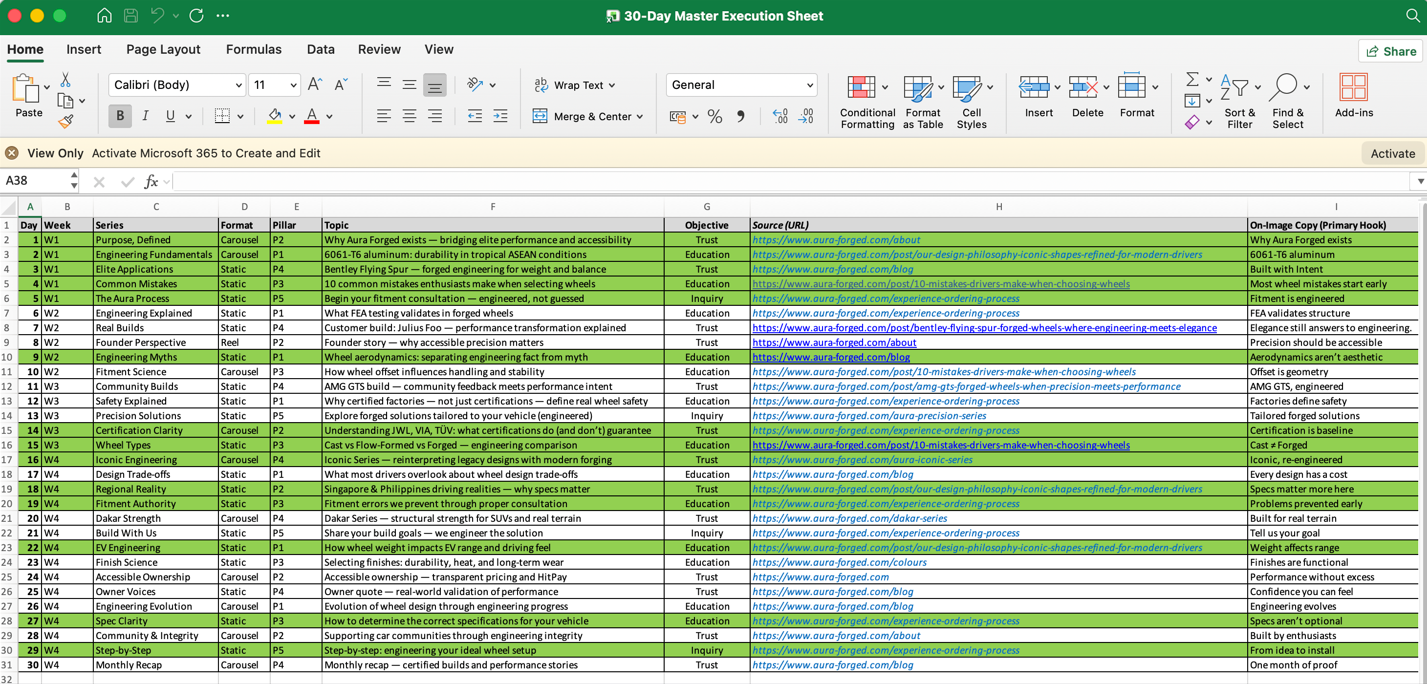
Task: Toggle Bold formatting
Action: (120, 116)
